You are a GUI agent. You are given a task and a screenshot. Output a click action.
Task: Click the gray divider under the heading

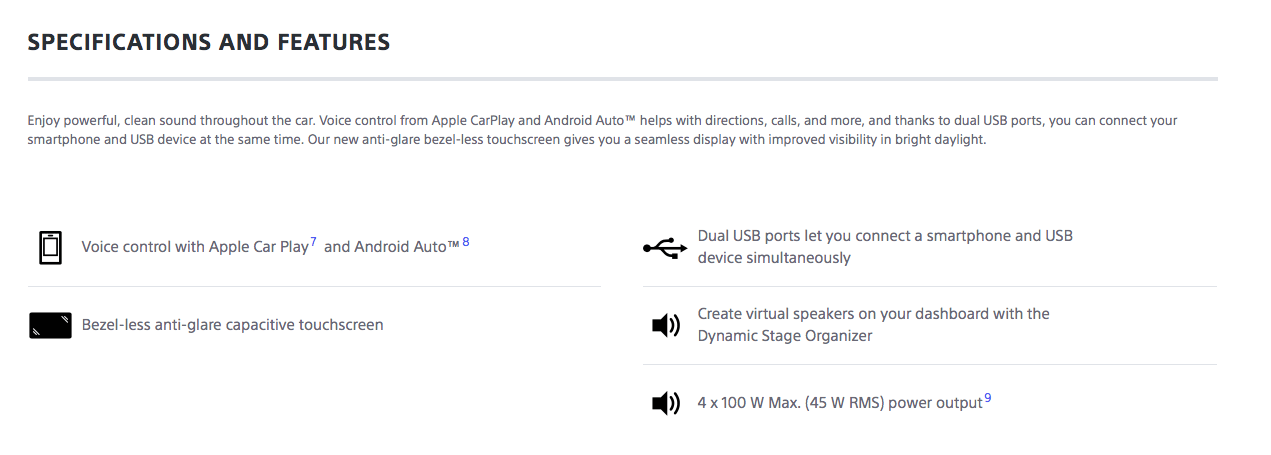coord(623,78)
